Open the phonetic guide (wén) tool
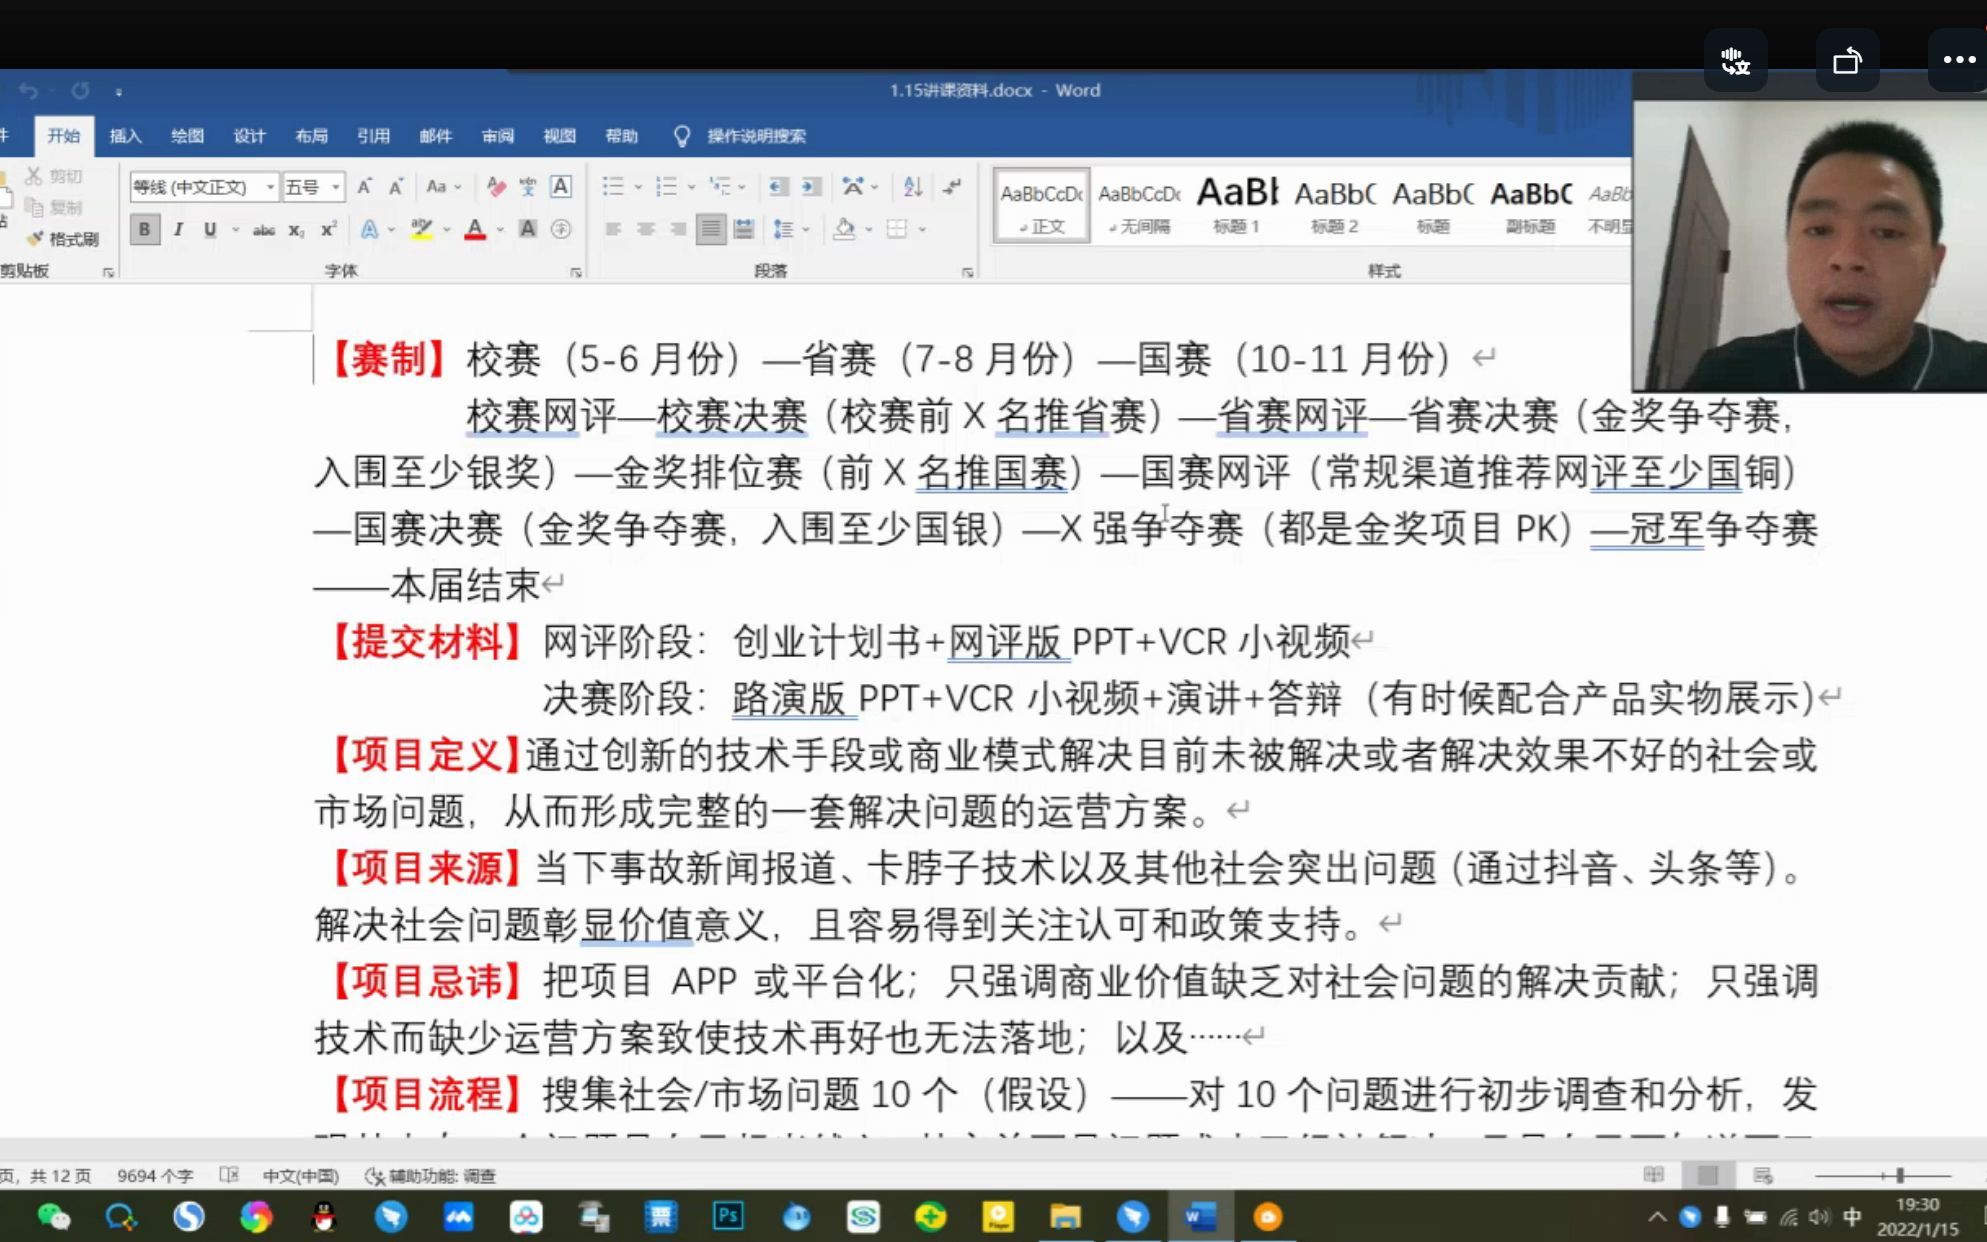 pos(528,186)
